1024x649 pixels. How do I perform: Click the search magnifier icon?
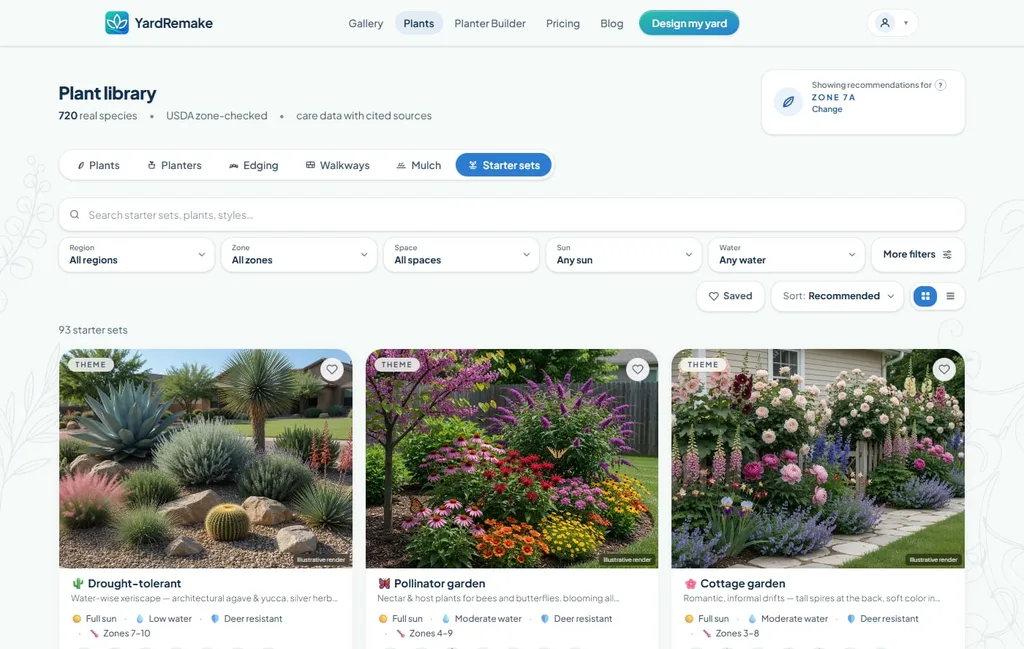point(74,215)
